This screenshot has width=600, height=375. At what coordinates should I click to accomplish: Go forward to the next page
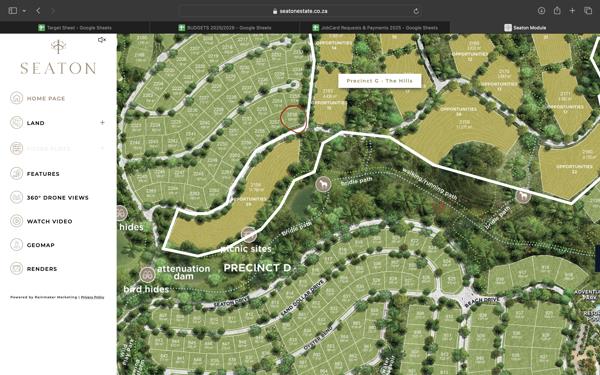coord(52,11)
